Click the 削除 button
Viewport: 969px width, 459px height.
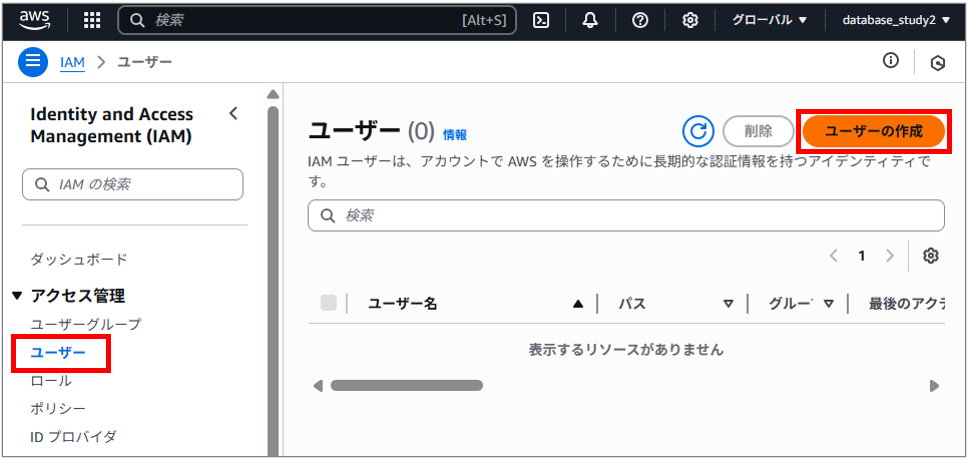point(758,131)
